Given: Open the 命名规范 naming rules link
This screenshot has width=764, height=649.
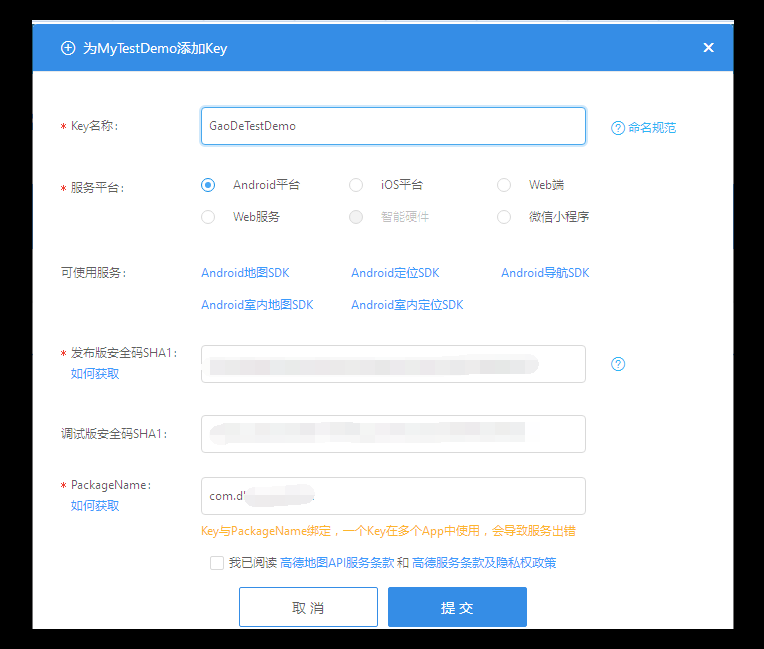Looking at the screenshot, I should [x=652, y=128].
